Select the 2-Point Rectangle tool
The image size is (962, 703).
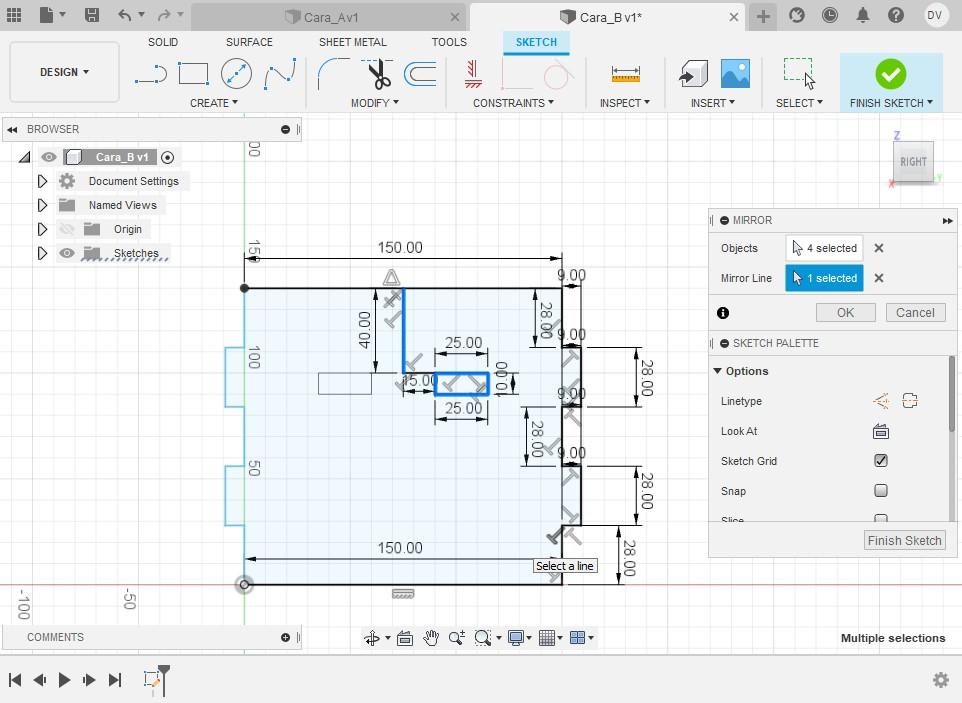[x=193, y=74]
